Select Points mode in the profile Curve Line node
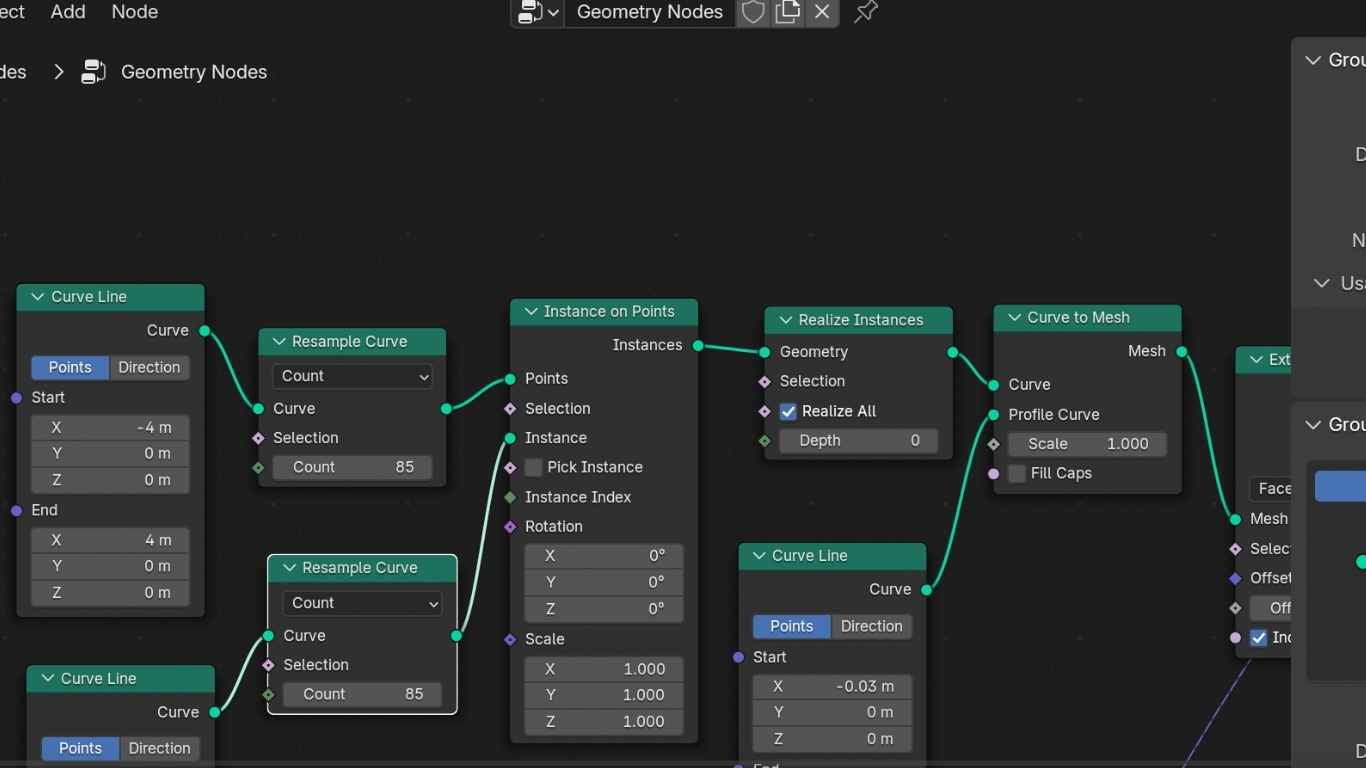 [x=791, y=626]
